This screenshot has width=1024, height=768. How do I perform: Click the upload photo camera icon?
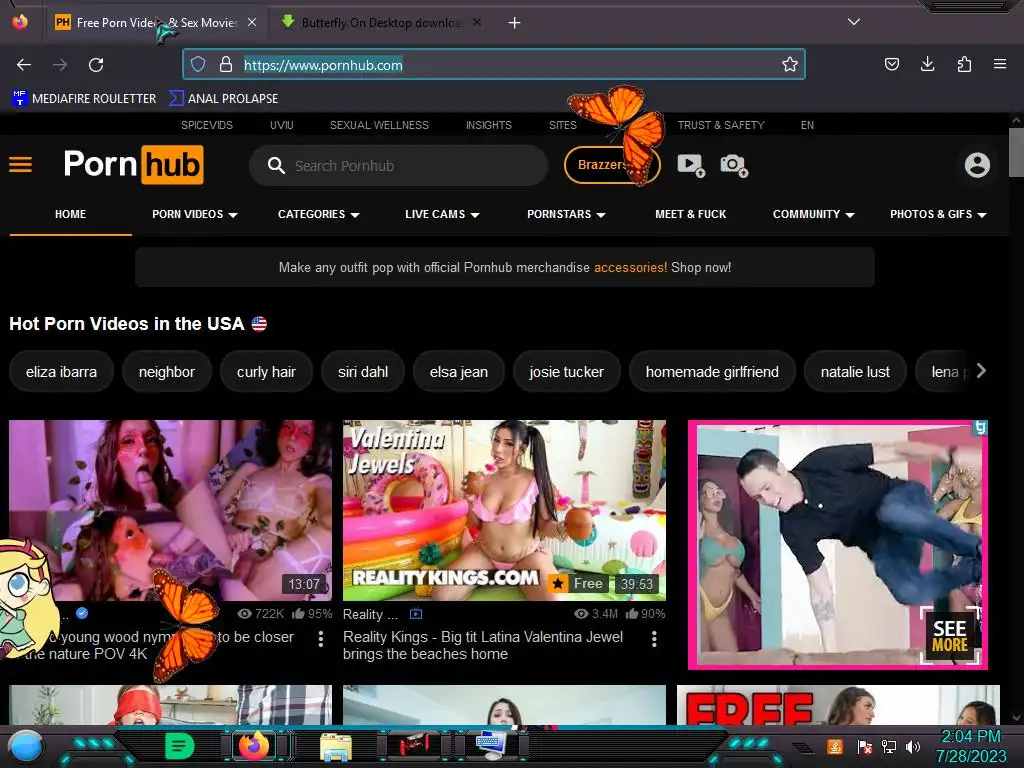click(x=734, y=165)
